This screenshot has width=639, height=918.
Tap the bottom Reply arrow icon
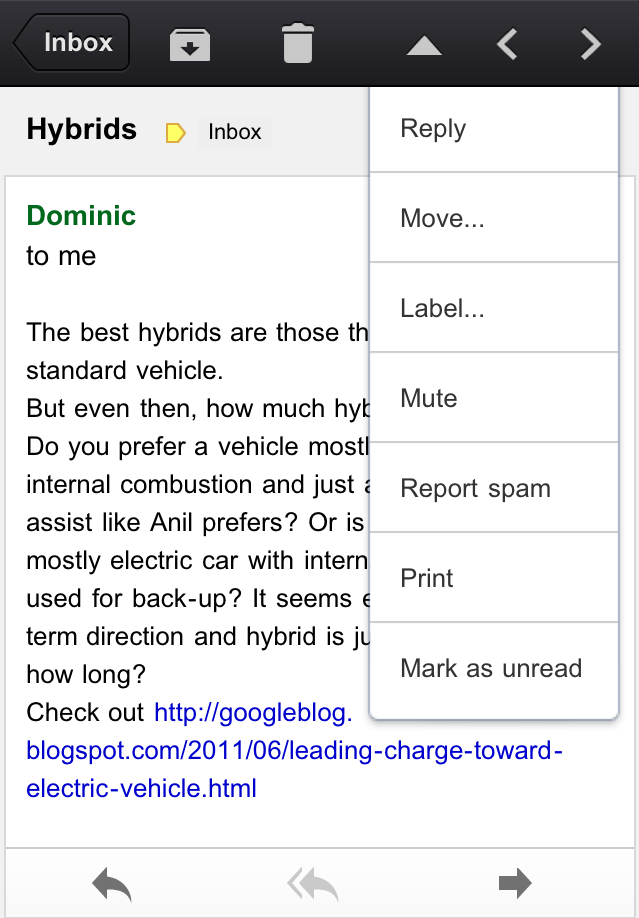click(x=111, y=883)
